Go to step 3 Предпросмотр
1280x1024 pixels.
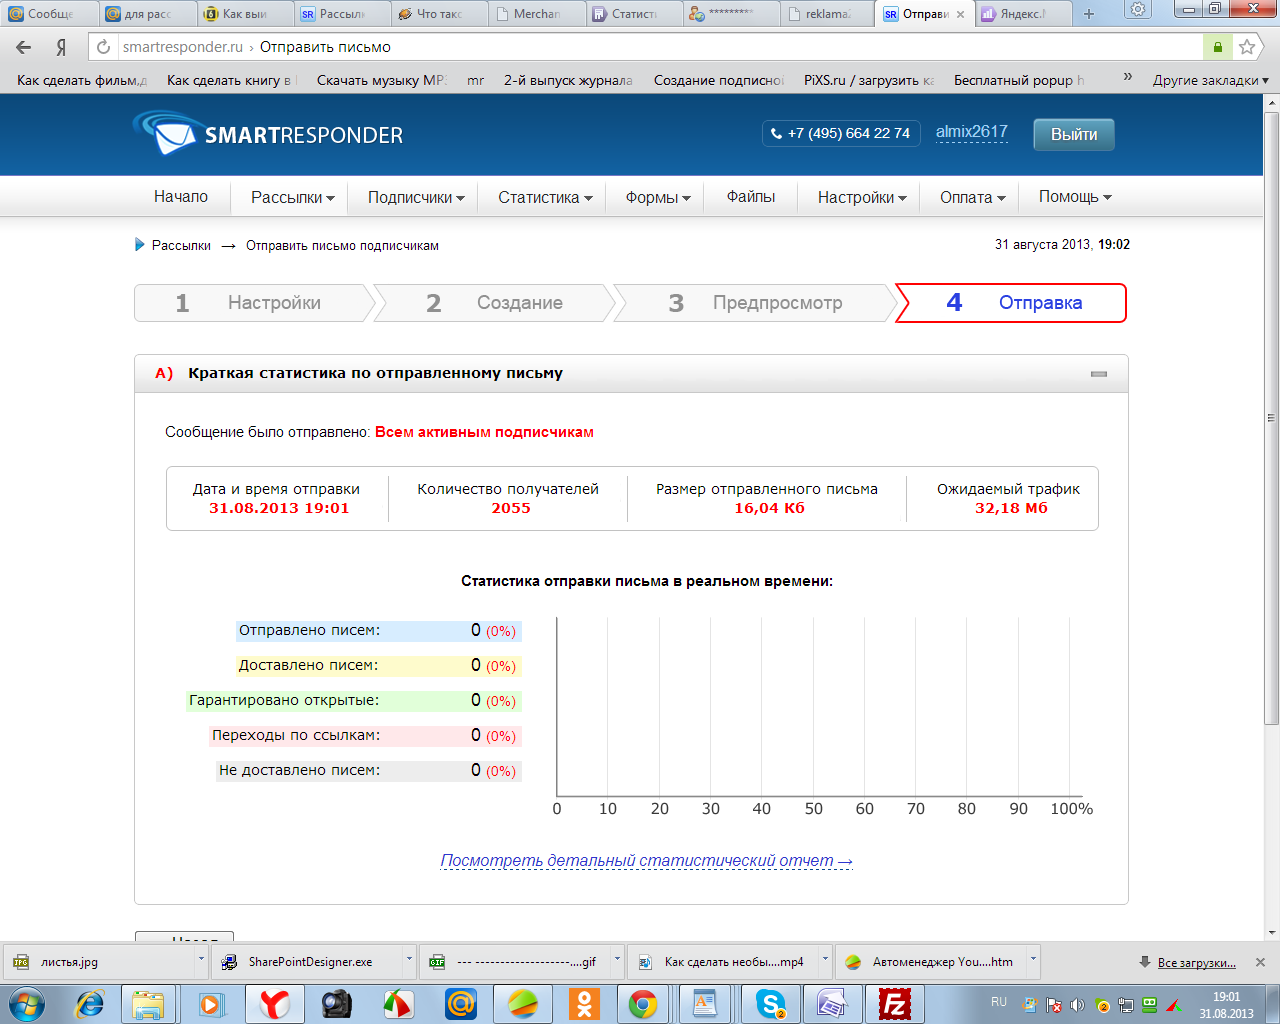click(x=755, y=303)
